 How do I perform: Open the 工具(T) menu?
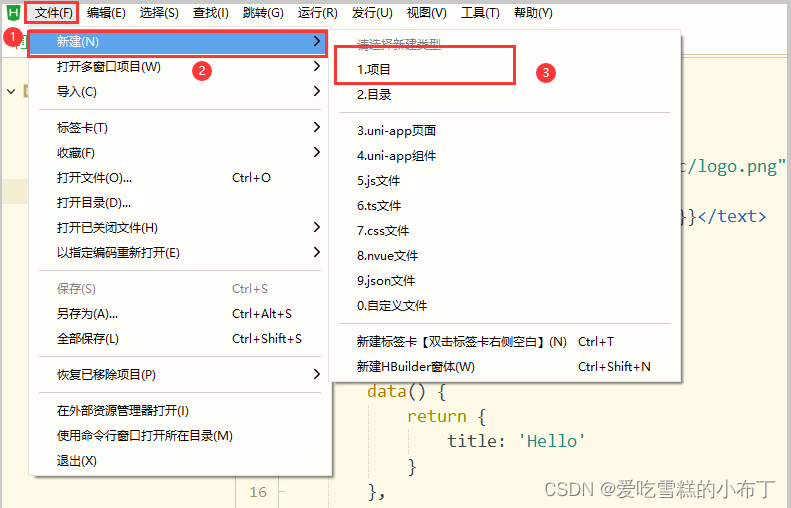point(480,13)
